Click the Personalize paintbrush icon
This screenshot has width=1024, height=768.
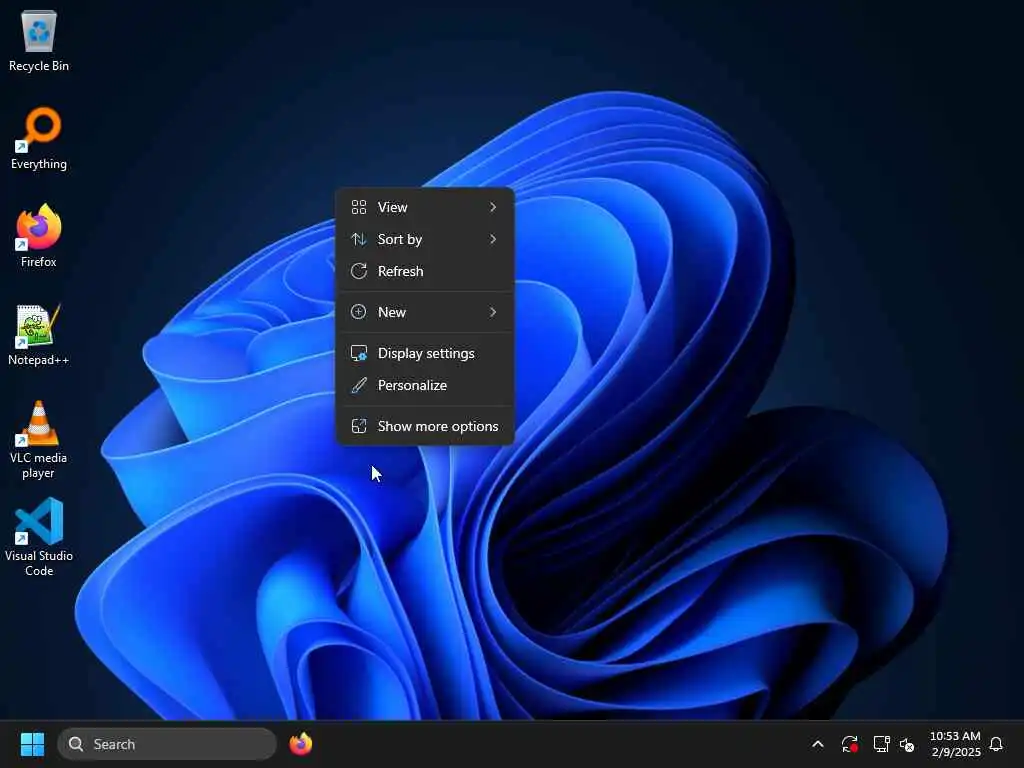point(359,385)
